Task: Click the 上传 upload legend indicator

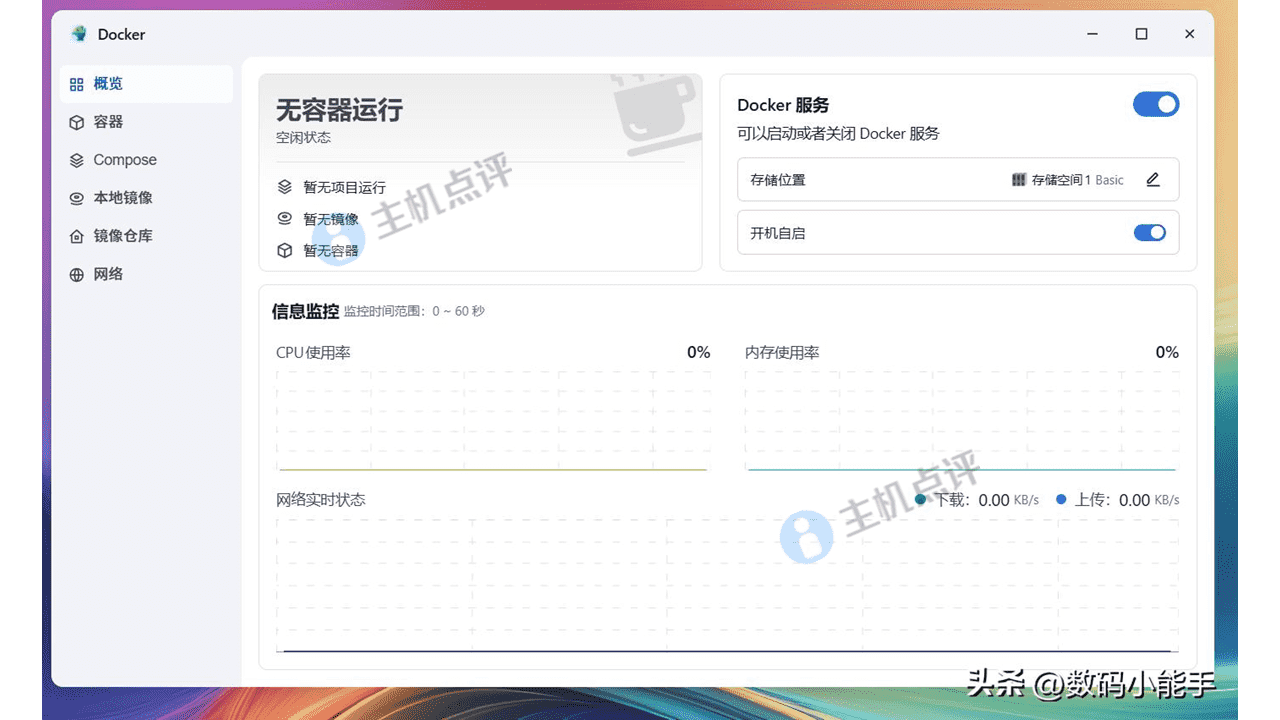Action: point(1061,499)
